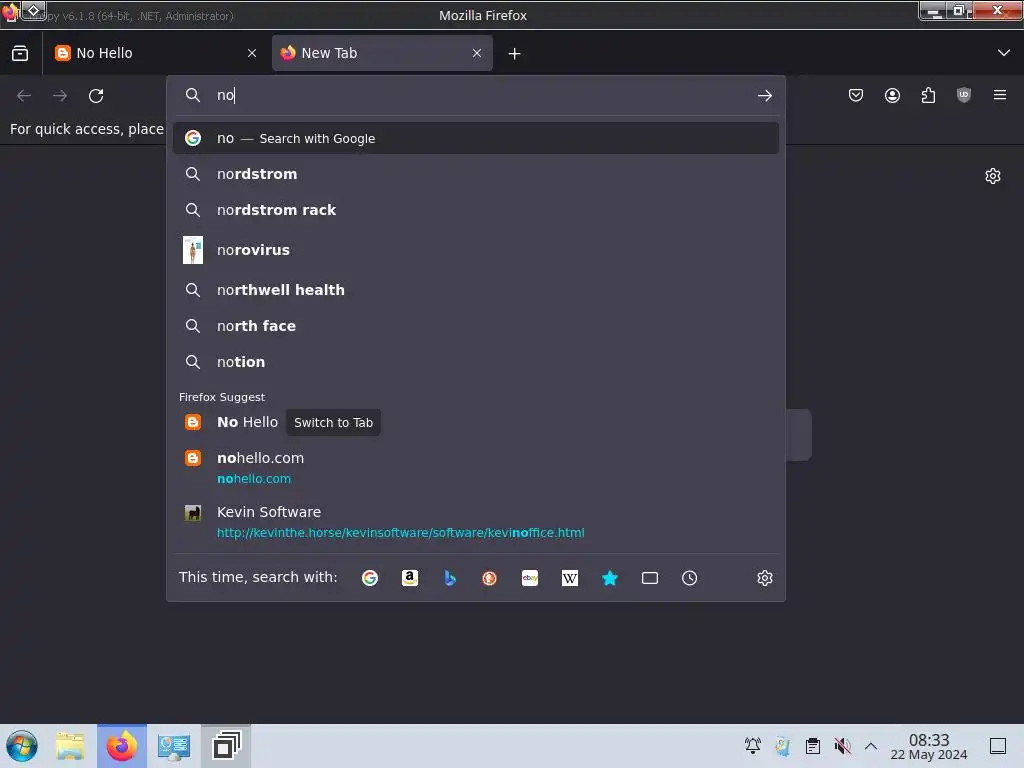Open the Windows Start button
The image size is (1024, 768).
point(22,746)
